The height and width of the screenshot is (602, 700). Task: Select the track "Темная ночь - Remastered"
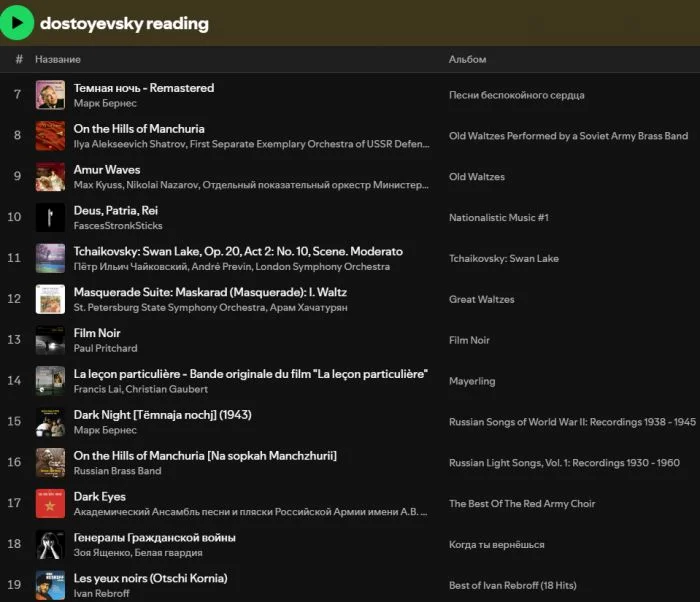tap(144, 88)
